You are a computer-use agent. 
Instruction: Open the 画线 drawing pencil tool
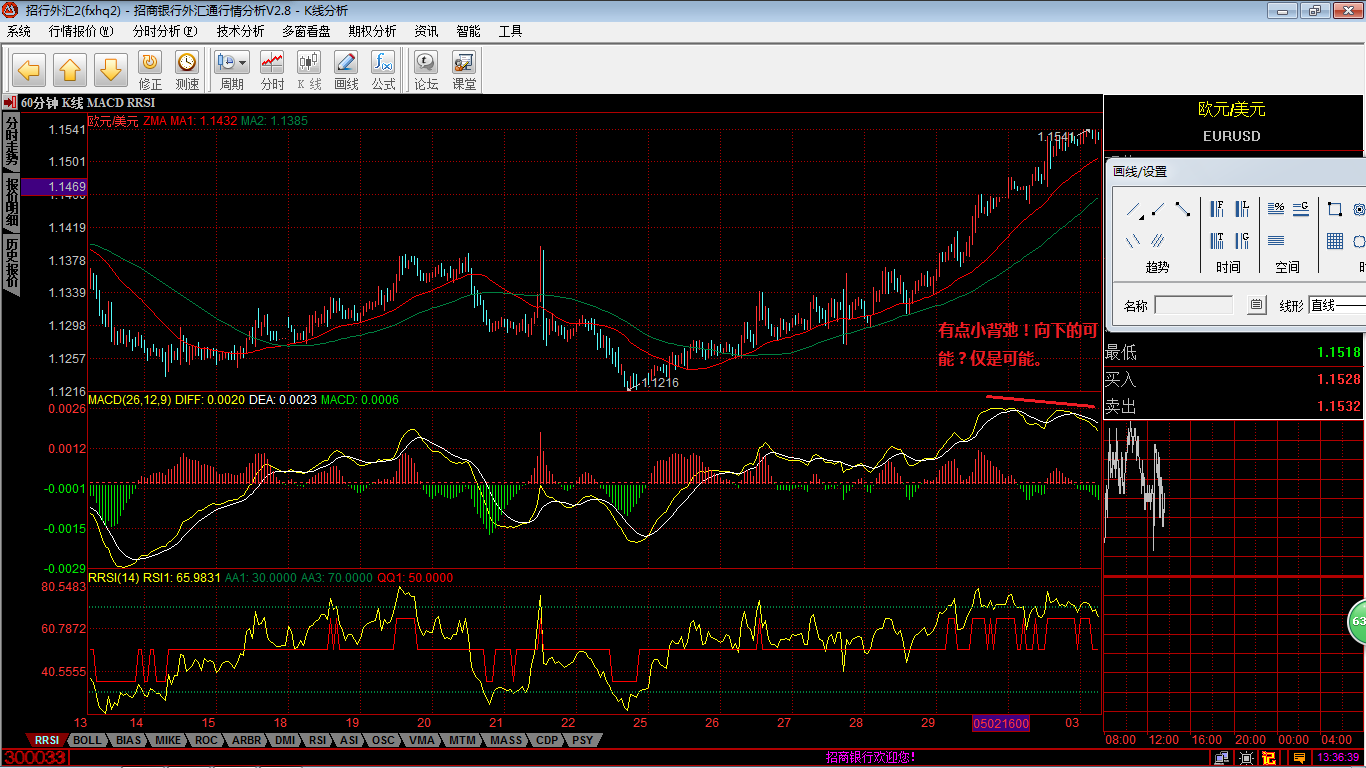[346, 71]
